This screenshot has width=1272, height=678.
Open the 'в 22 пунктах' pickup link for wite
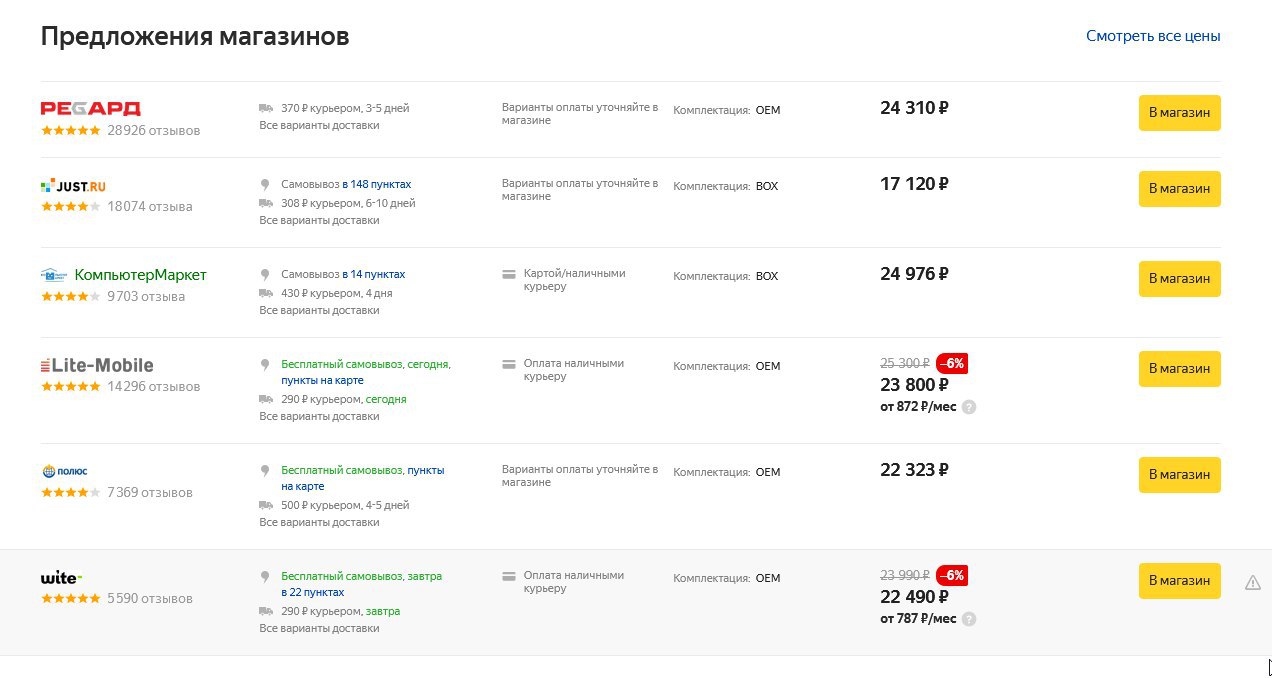click(x=313, y=593)
